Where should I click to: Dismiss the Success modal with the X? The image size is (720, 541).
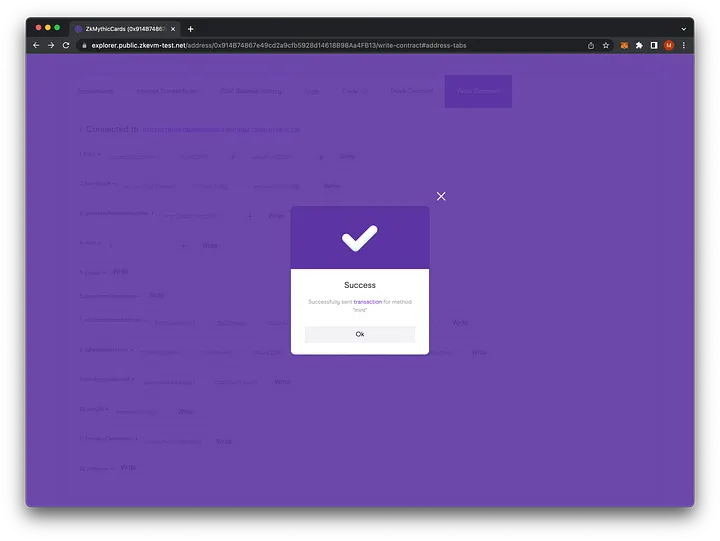[441, 196]
